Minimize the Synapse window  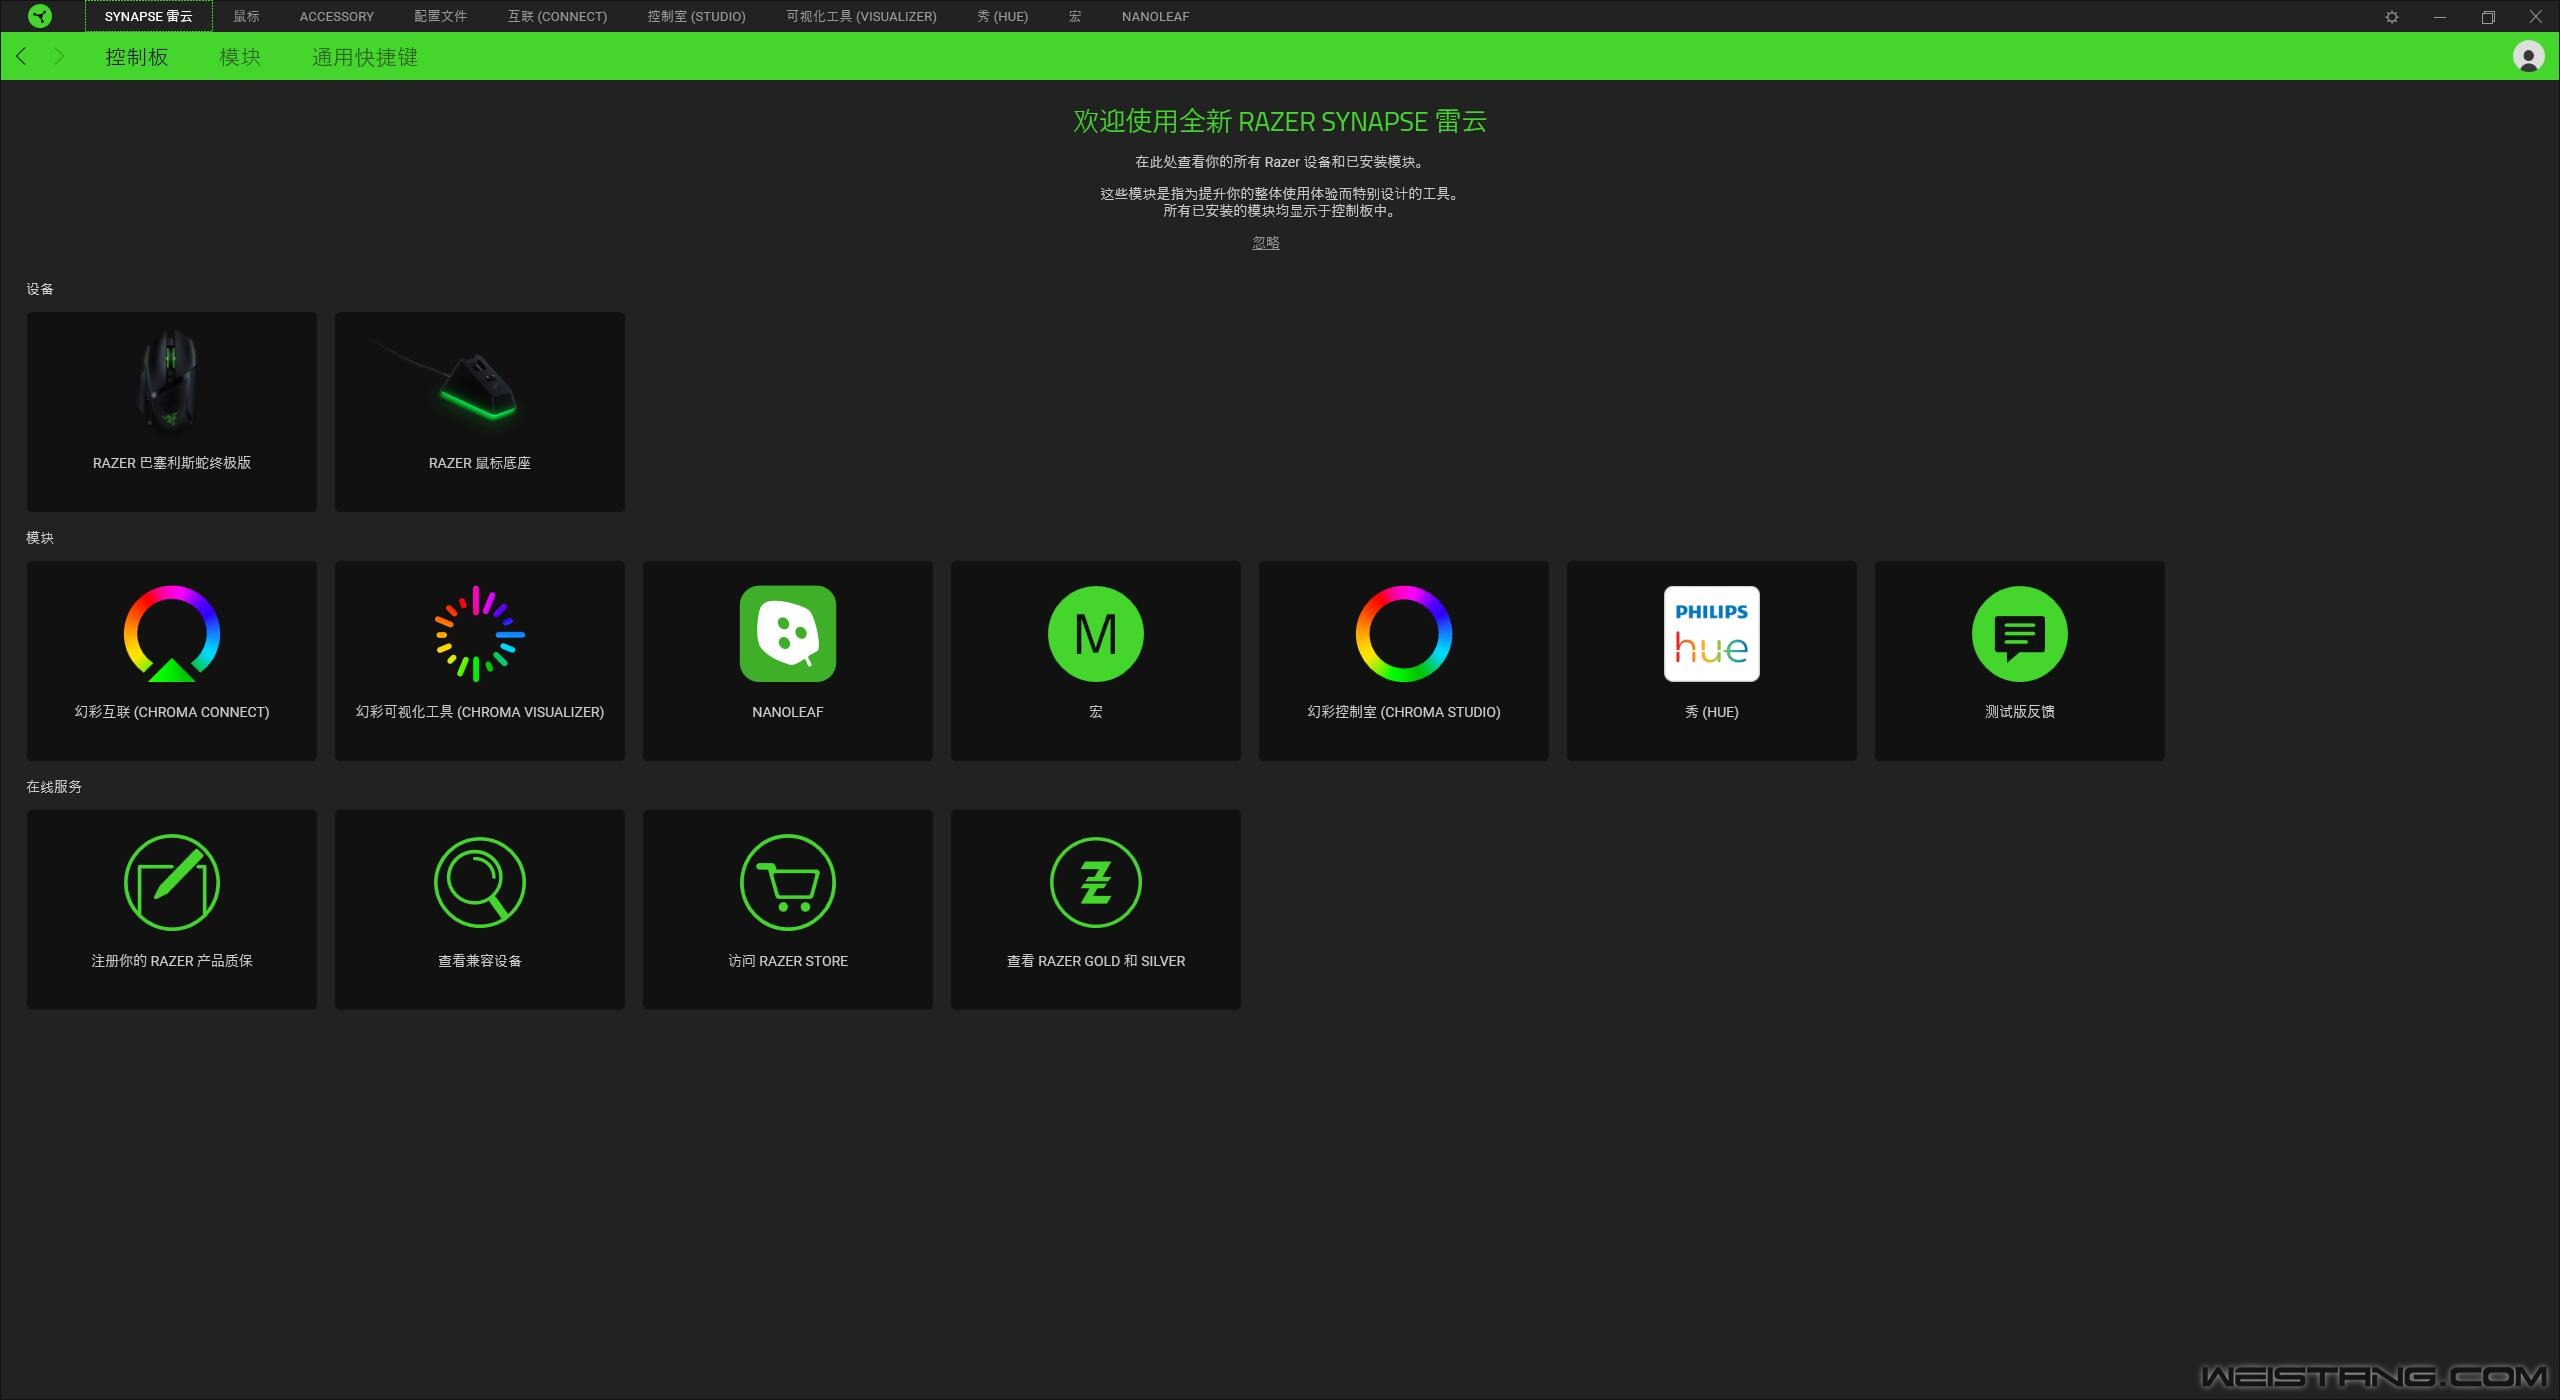point(2440,17)
